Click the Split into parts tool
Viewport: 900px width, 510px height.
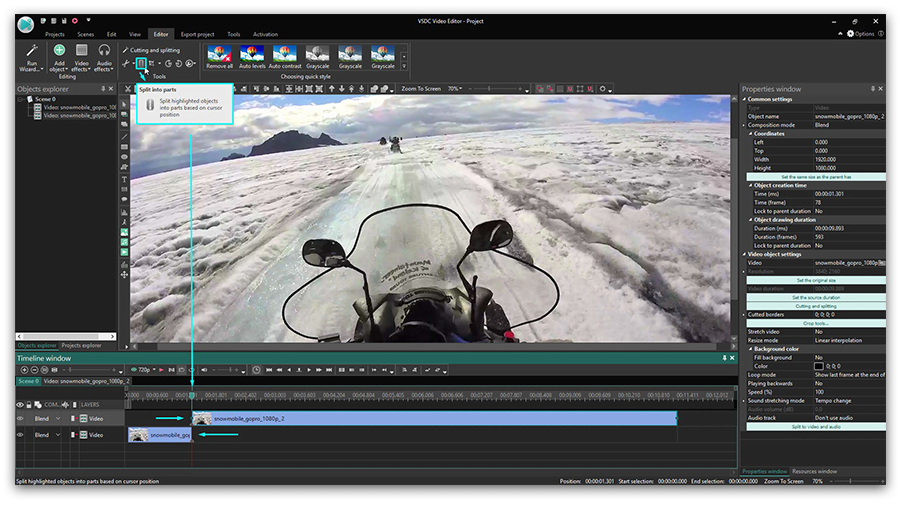point(141,63)
